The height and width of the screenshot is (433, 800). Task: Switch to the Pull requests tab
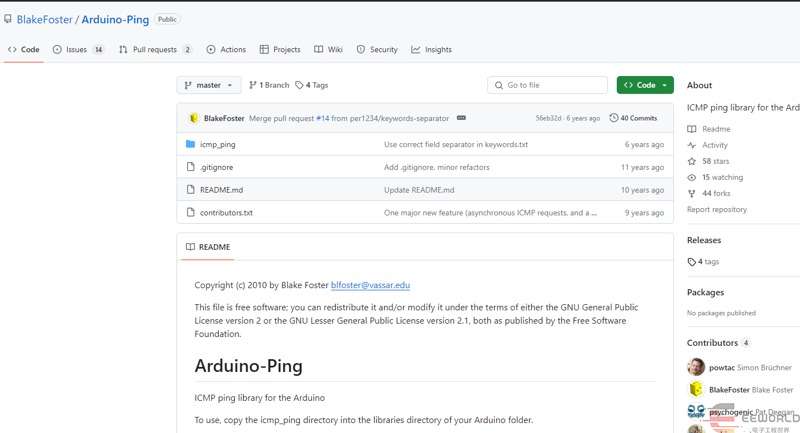tap(147, 49)
